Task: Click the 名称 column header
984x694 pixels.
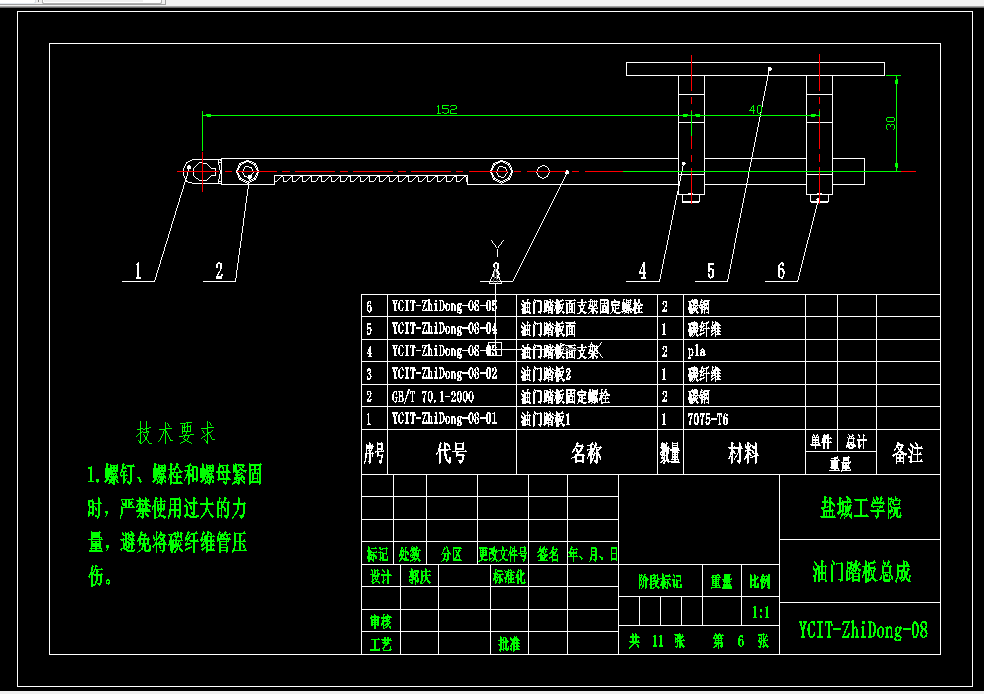Action: click(x=586, y=452)
